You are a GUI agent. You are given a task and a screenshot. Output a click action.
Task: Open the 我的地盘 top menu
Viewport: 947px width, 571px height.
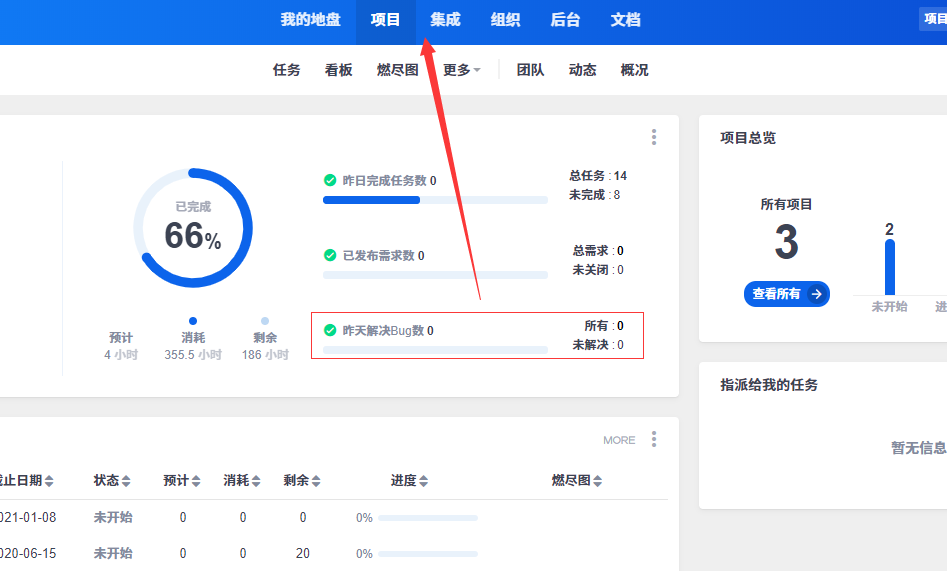(x=310, y=20)
